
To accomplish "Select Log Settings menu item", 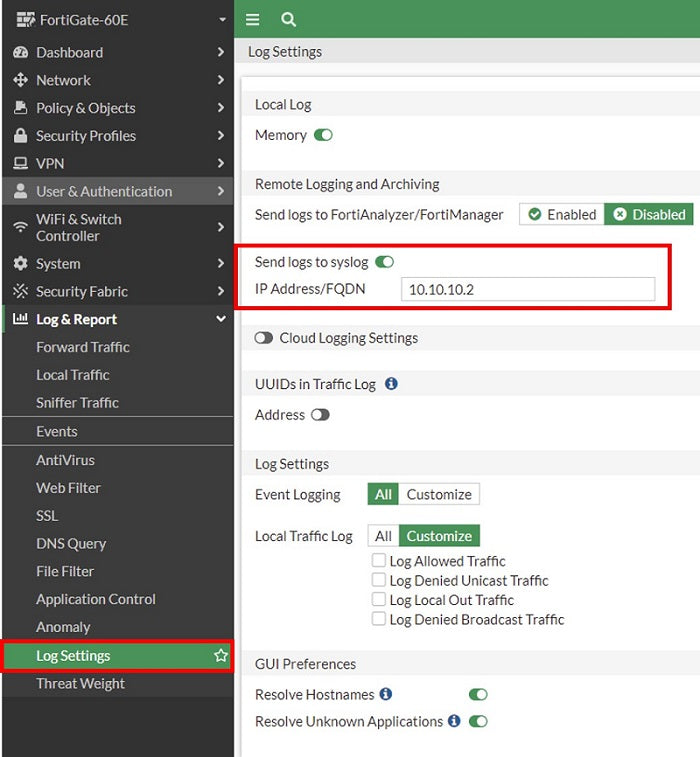I will click(x=118, y=656).
